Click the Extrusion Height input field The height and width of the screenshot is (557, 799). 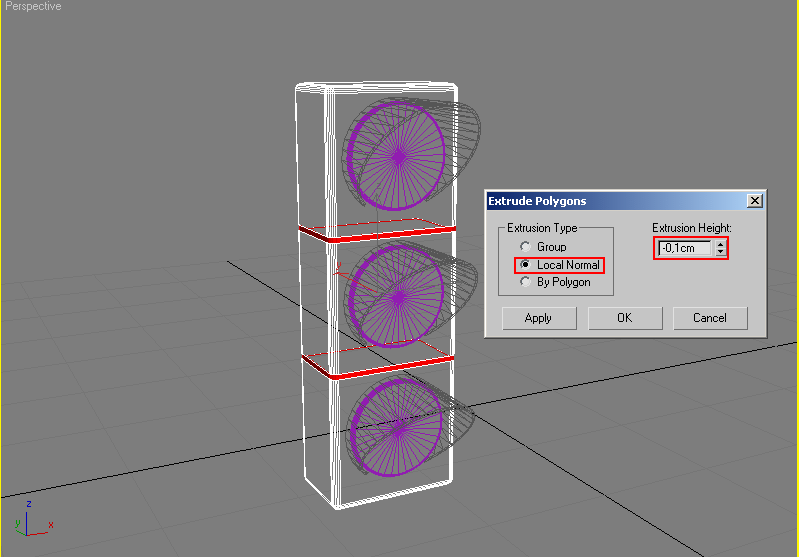[x=685, y=248]
